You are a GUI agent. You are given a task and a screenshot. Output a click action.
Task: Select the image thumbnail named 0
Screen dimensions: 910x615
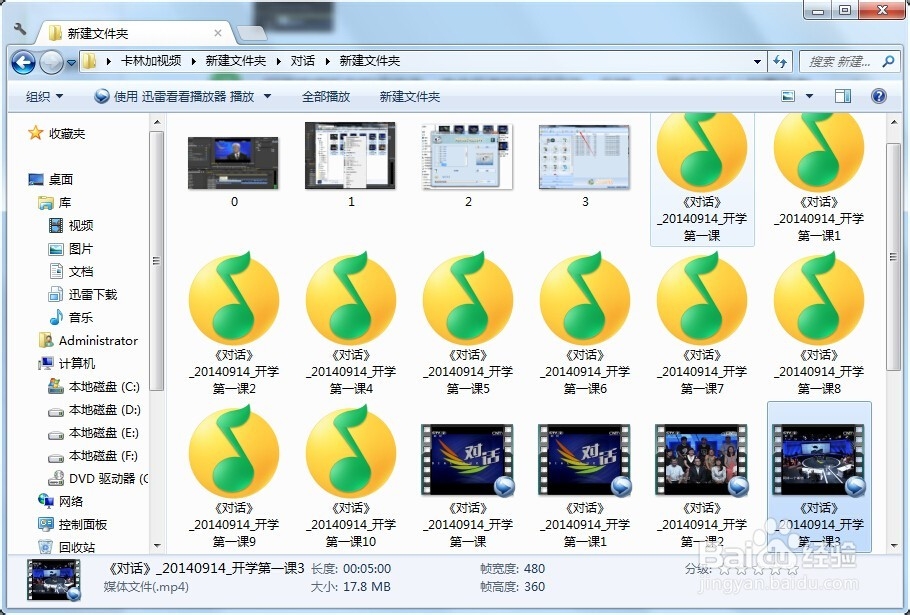click(x=233, y=164)
